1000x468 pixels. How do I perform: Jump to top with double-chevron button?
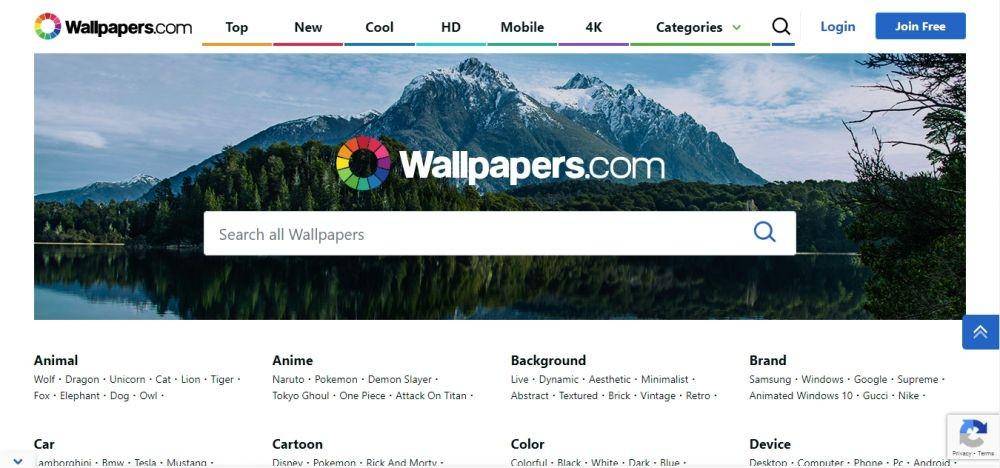pos(980,332)
